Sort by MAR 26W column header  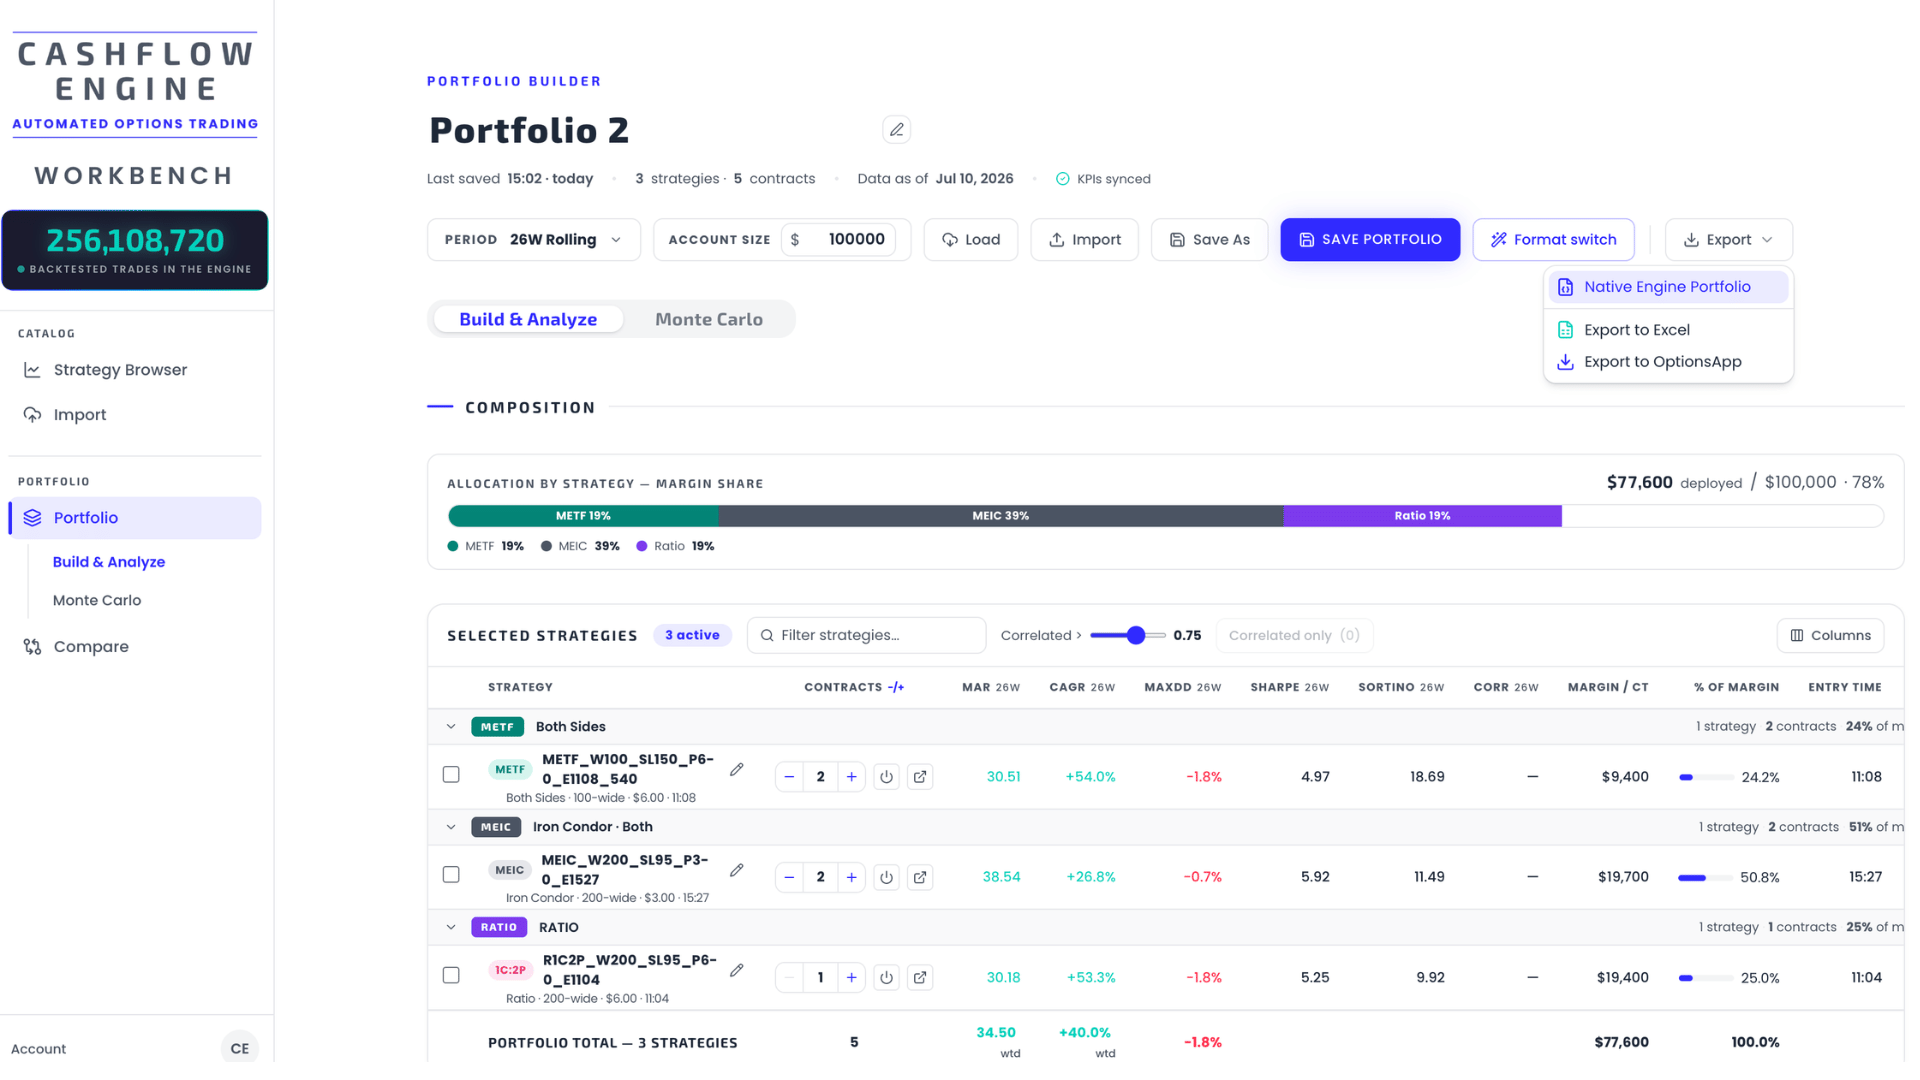990,687
